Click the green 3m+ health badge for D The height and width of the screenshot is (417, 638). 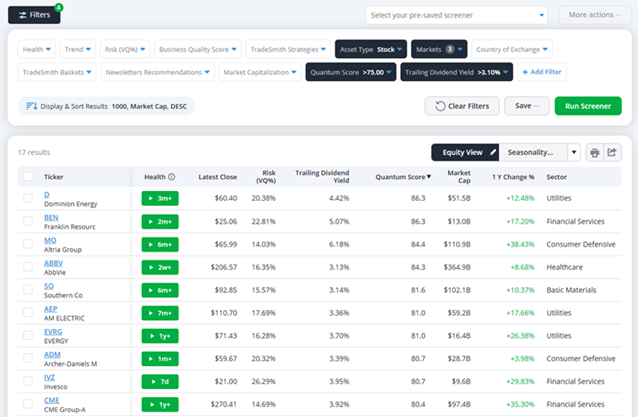[160, 199]
